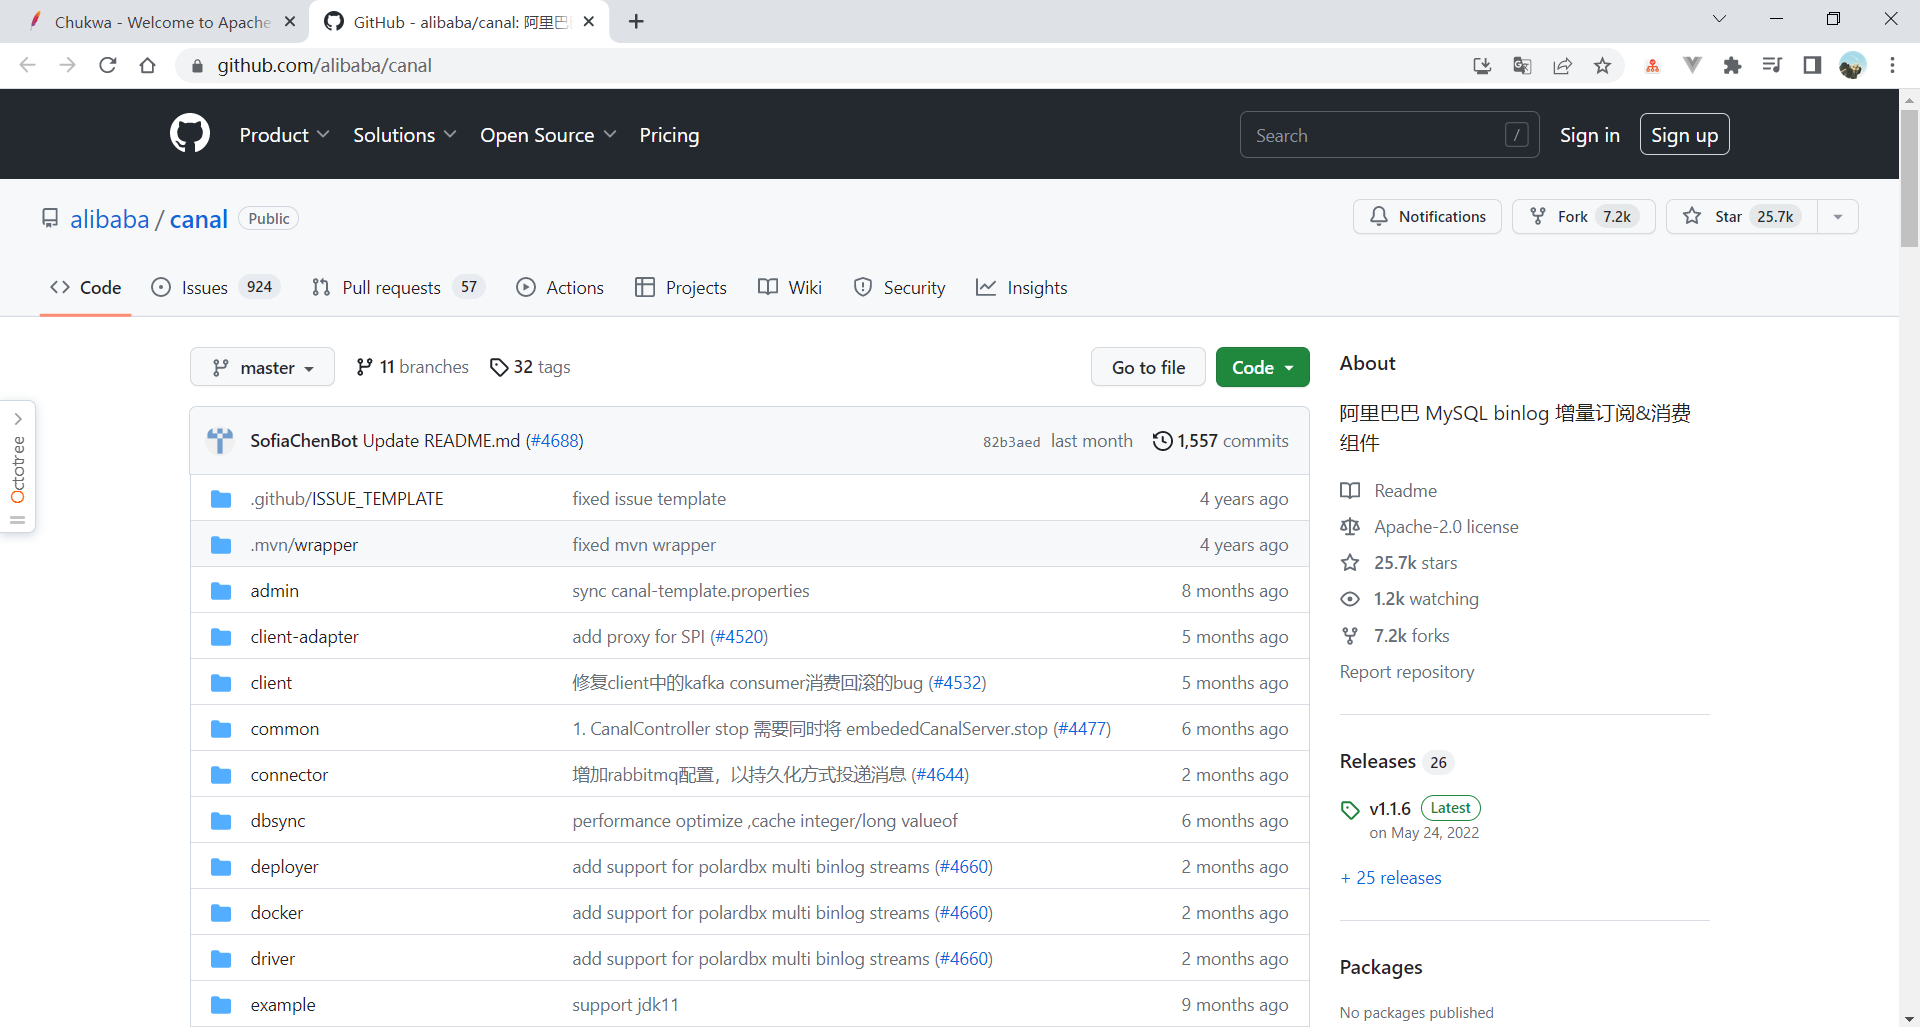The height and width of the screenshot is (1027, 1920).
Task: Open the connector folder
Action: pyautogui.click(x=289, y=775)
